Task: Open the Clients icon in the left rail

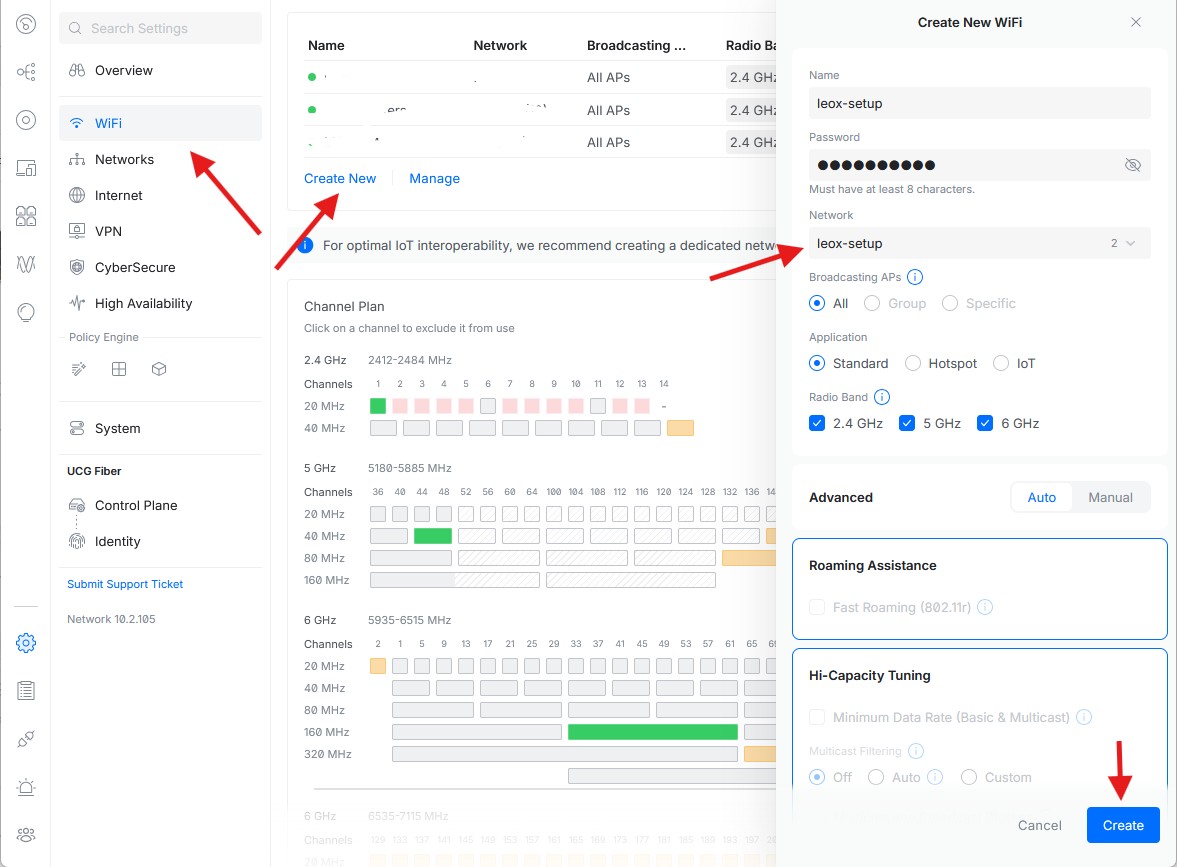Action: 26,216
